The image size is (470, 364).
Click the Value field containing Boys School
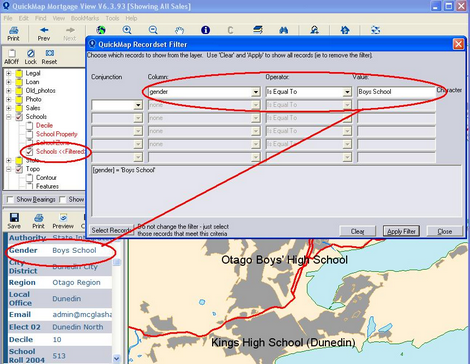pos(396,92)
